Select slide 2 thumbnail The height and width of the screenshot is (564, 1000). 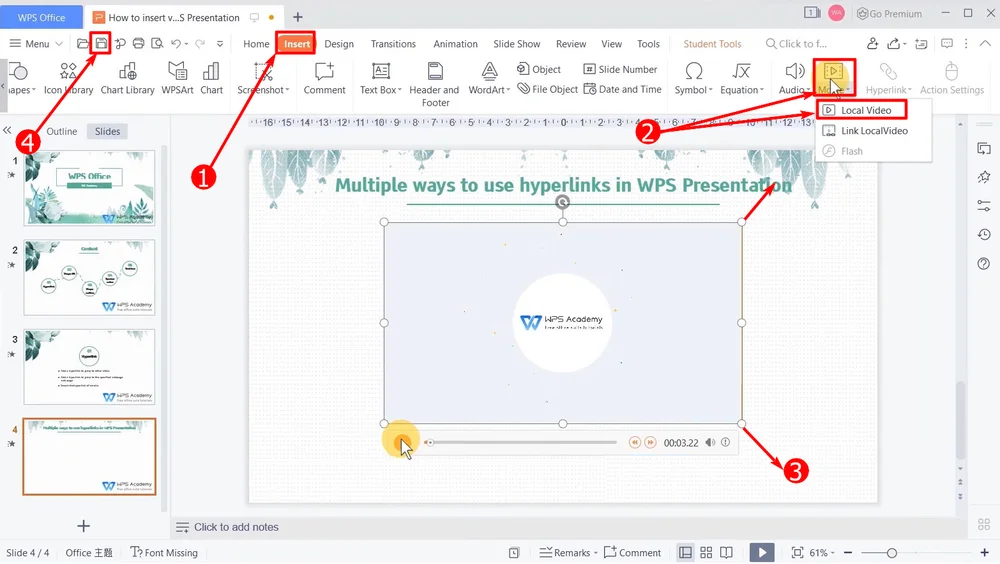pyautogui.click(x=89, y=277)
